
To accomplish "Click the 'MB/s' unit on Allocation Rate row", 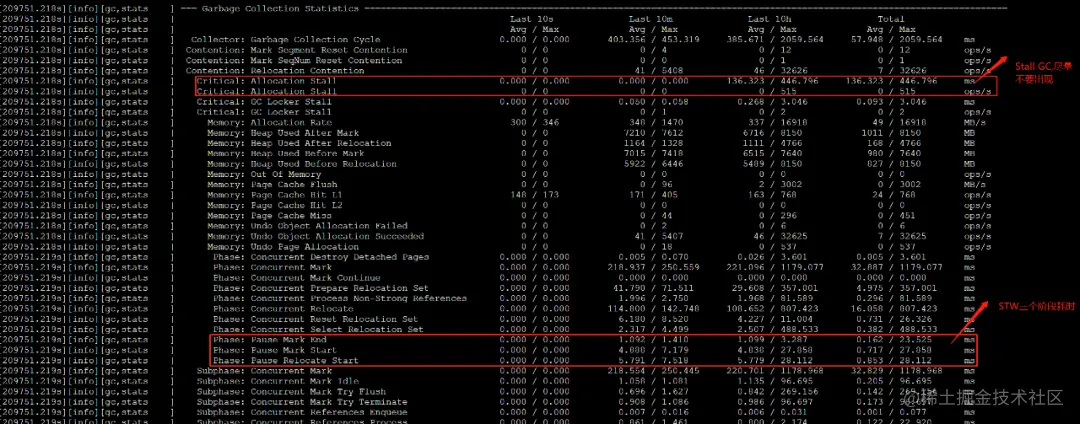I will (x=973, y=123).
